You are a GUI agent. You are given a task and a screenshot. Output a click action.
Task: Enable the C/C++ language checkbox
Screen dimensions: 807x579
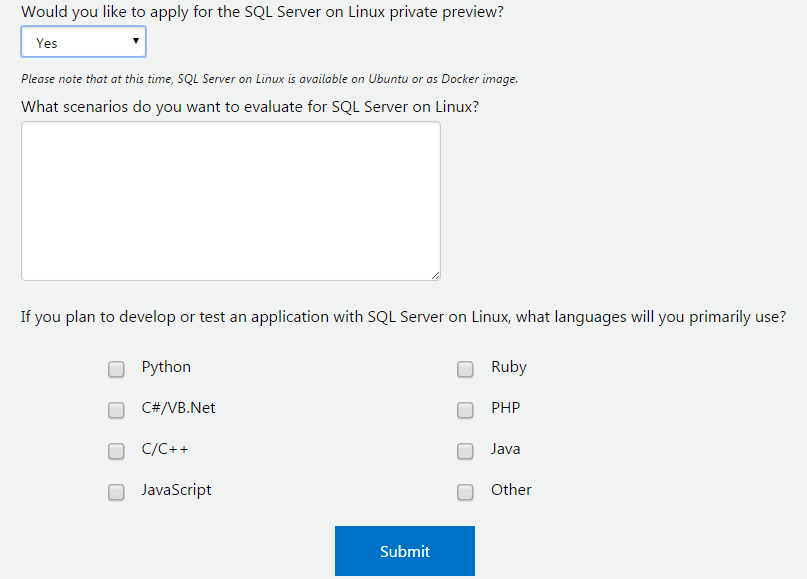[116, 451]
